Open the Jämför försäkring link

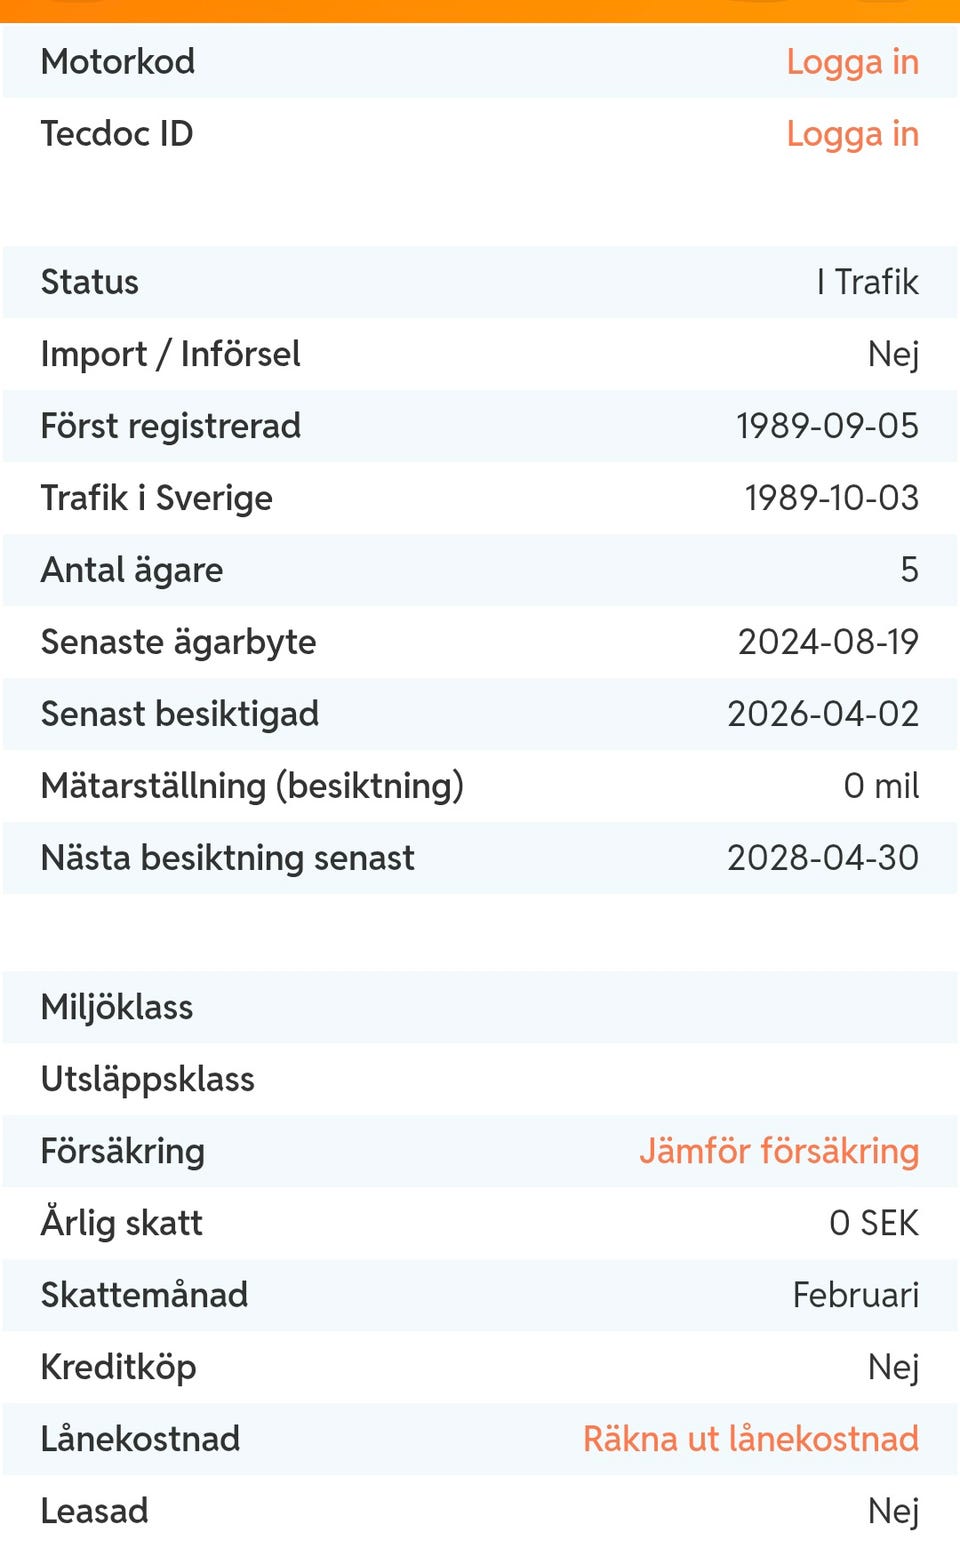[779, 1151]
